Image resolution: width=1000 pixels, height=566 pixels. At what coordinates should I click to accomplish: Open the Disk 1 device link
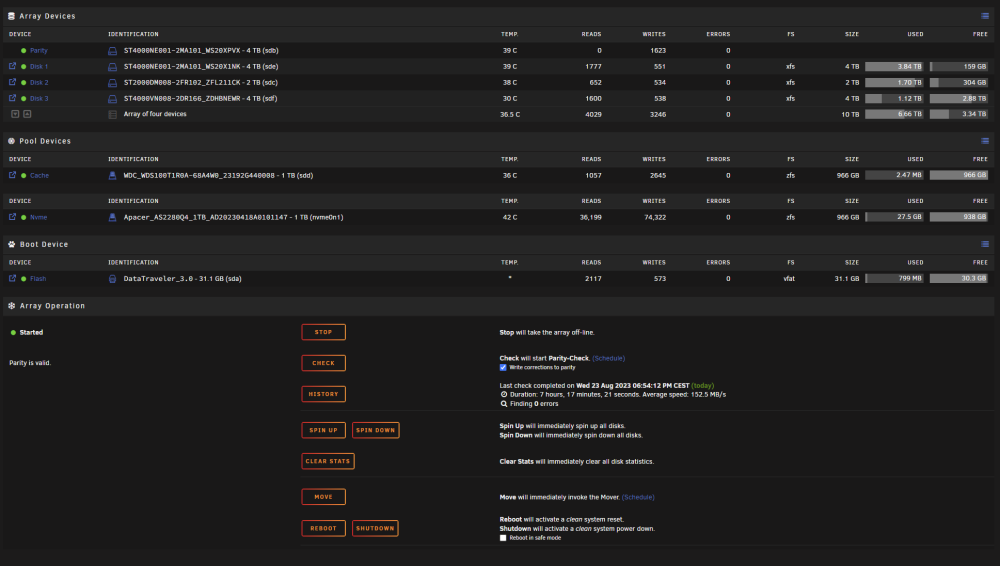click(39, 66)
